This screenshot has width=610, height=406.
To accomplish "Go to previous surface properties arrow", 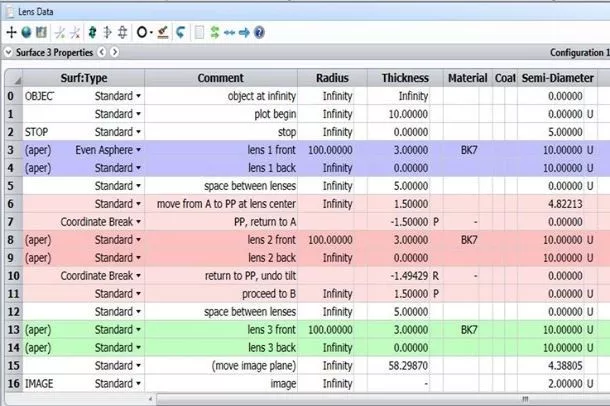I will (x=102, y=51).
